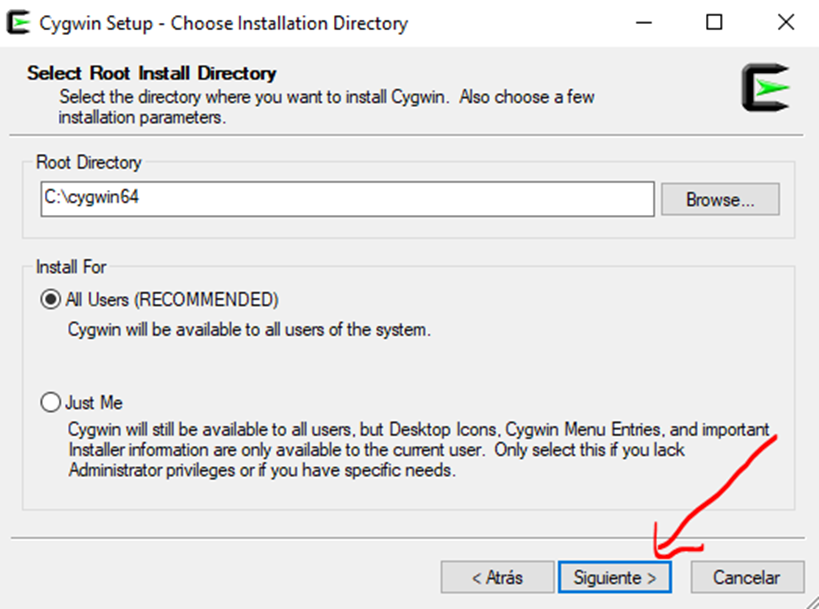Screen dimensions: 819x609
Task: Click the Cygwin Setup window title text
Action: (223, 23)
